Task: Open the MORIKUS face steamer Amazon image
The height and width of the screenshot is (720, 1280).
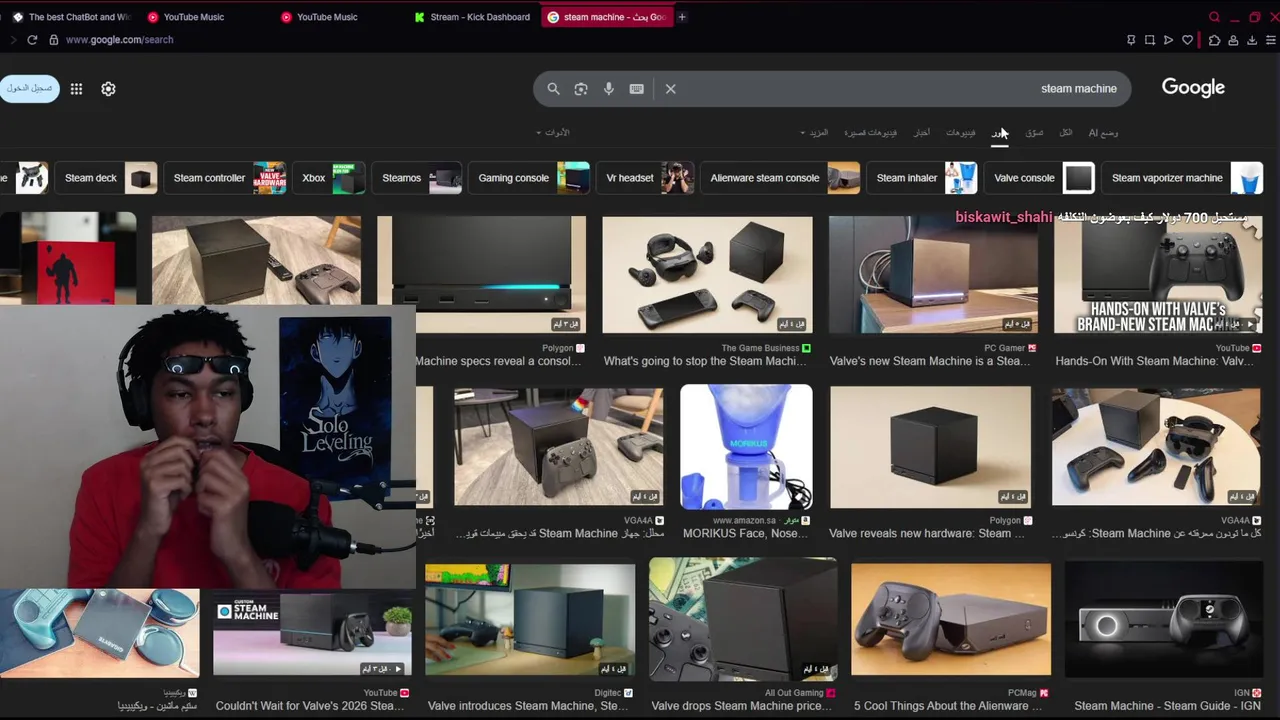Action: click(746, 446)
